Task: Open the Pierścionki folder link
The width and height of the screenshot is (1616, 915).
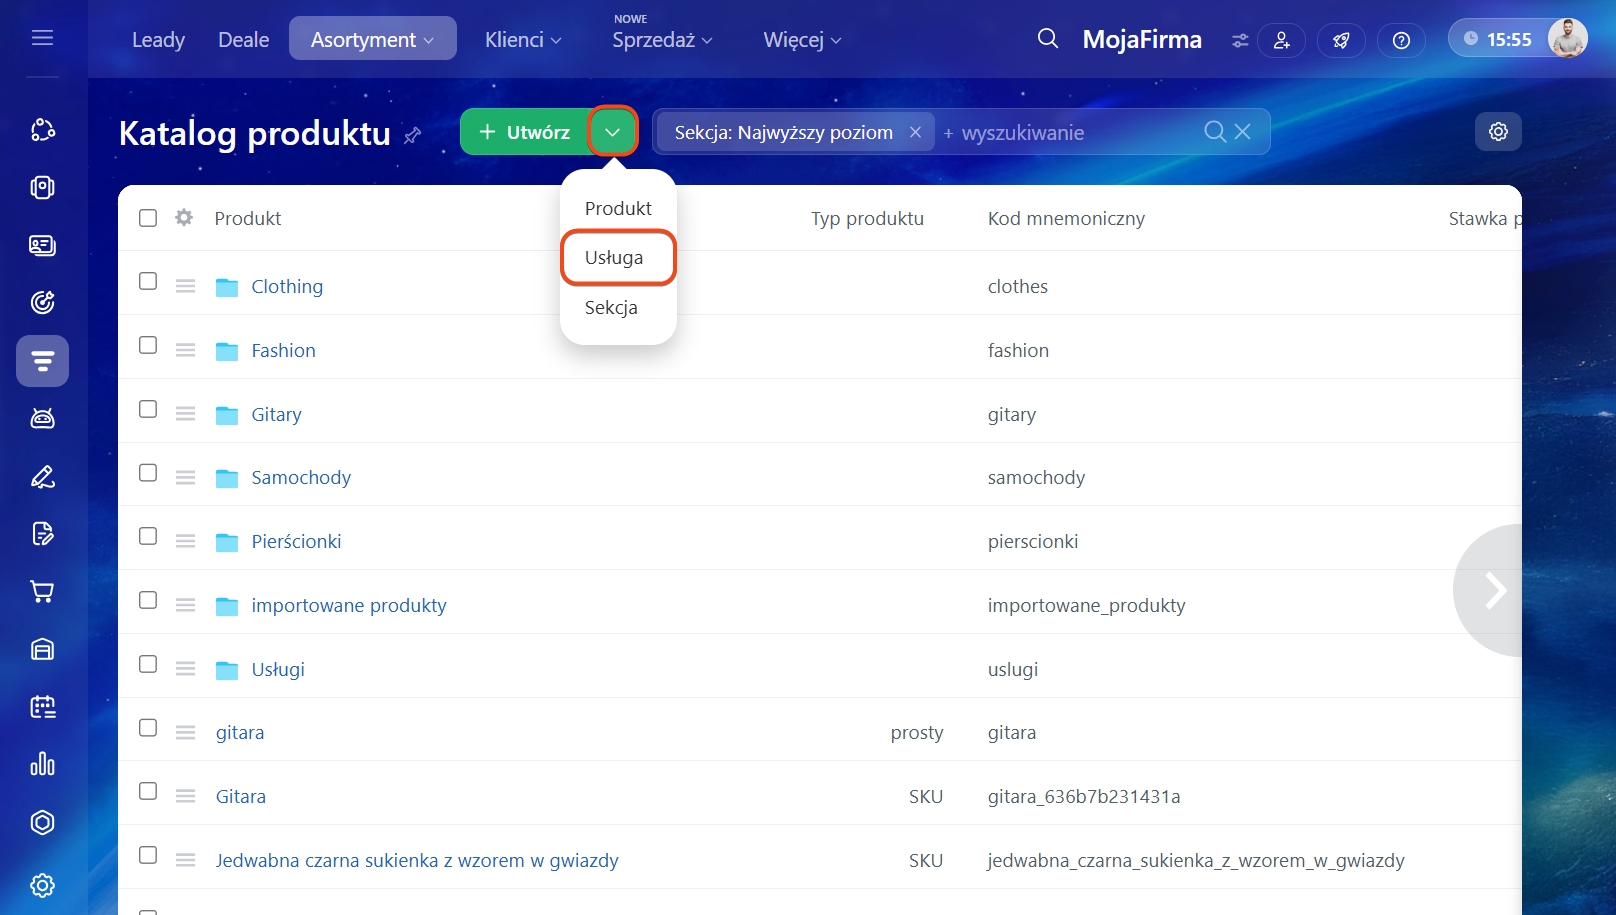Action: coord(296,541)
